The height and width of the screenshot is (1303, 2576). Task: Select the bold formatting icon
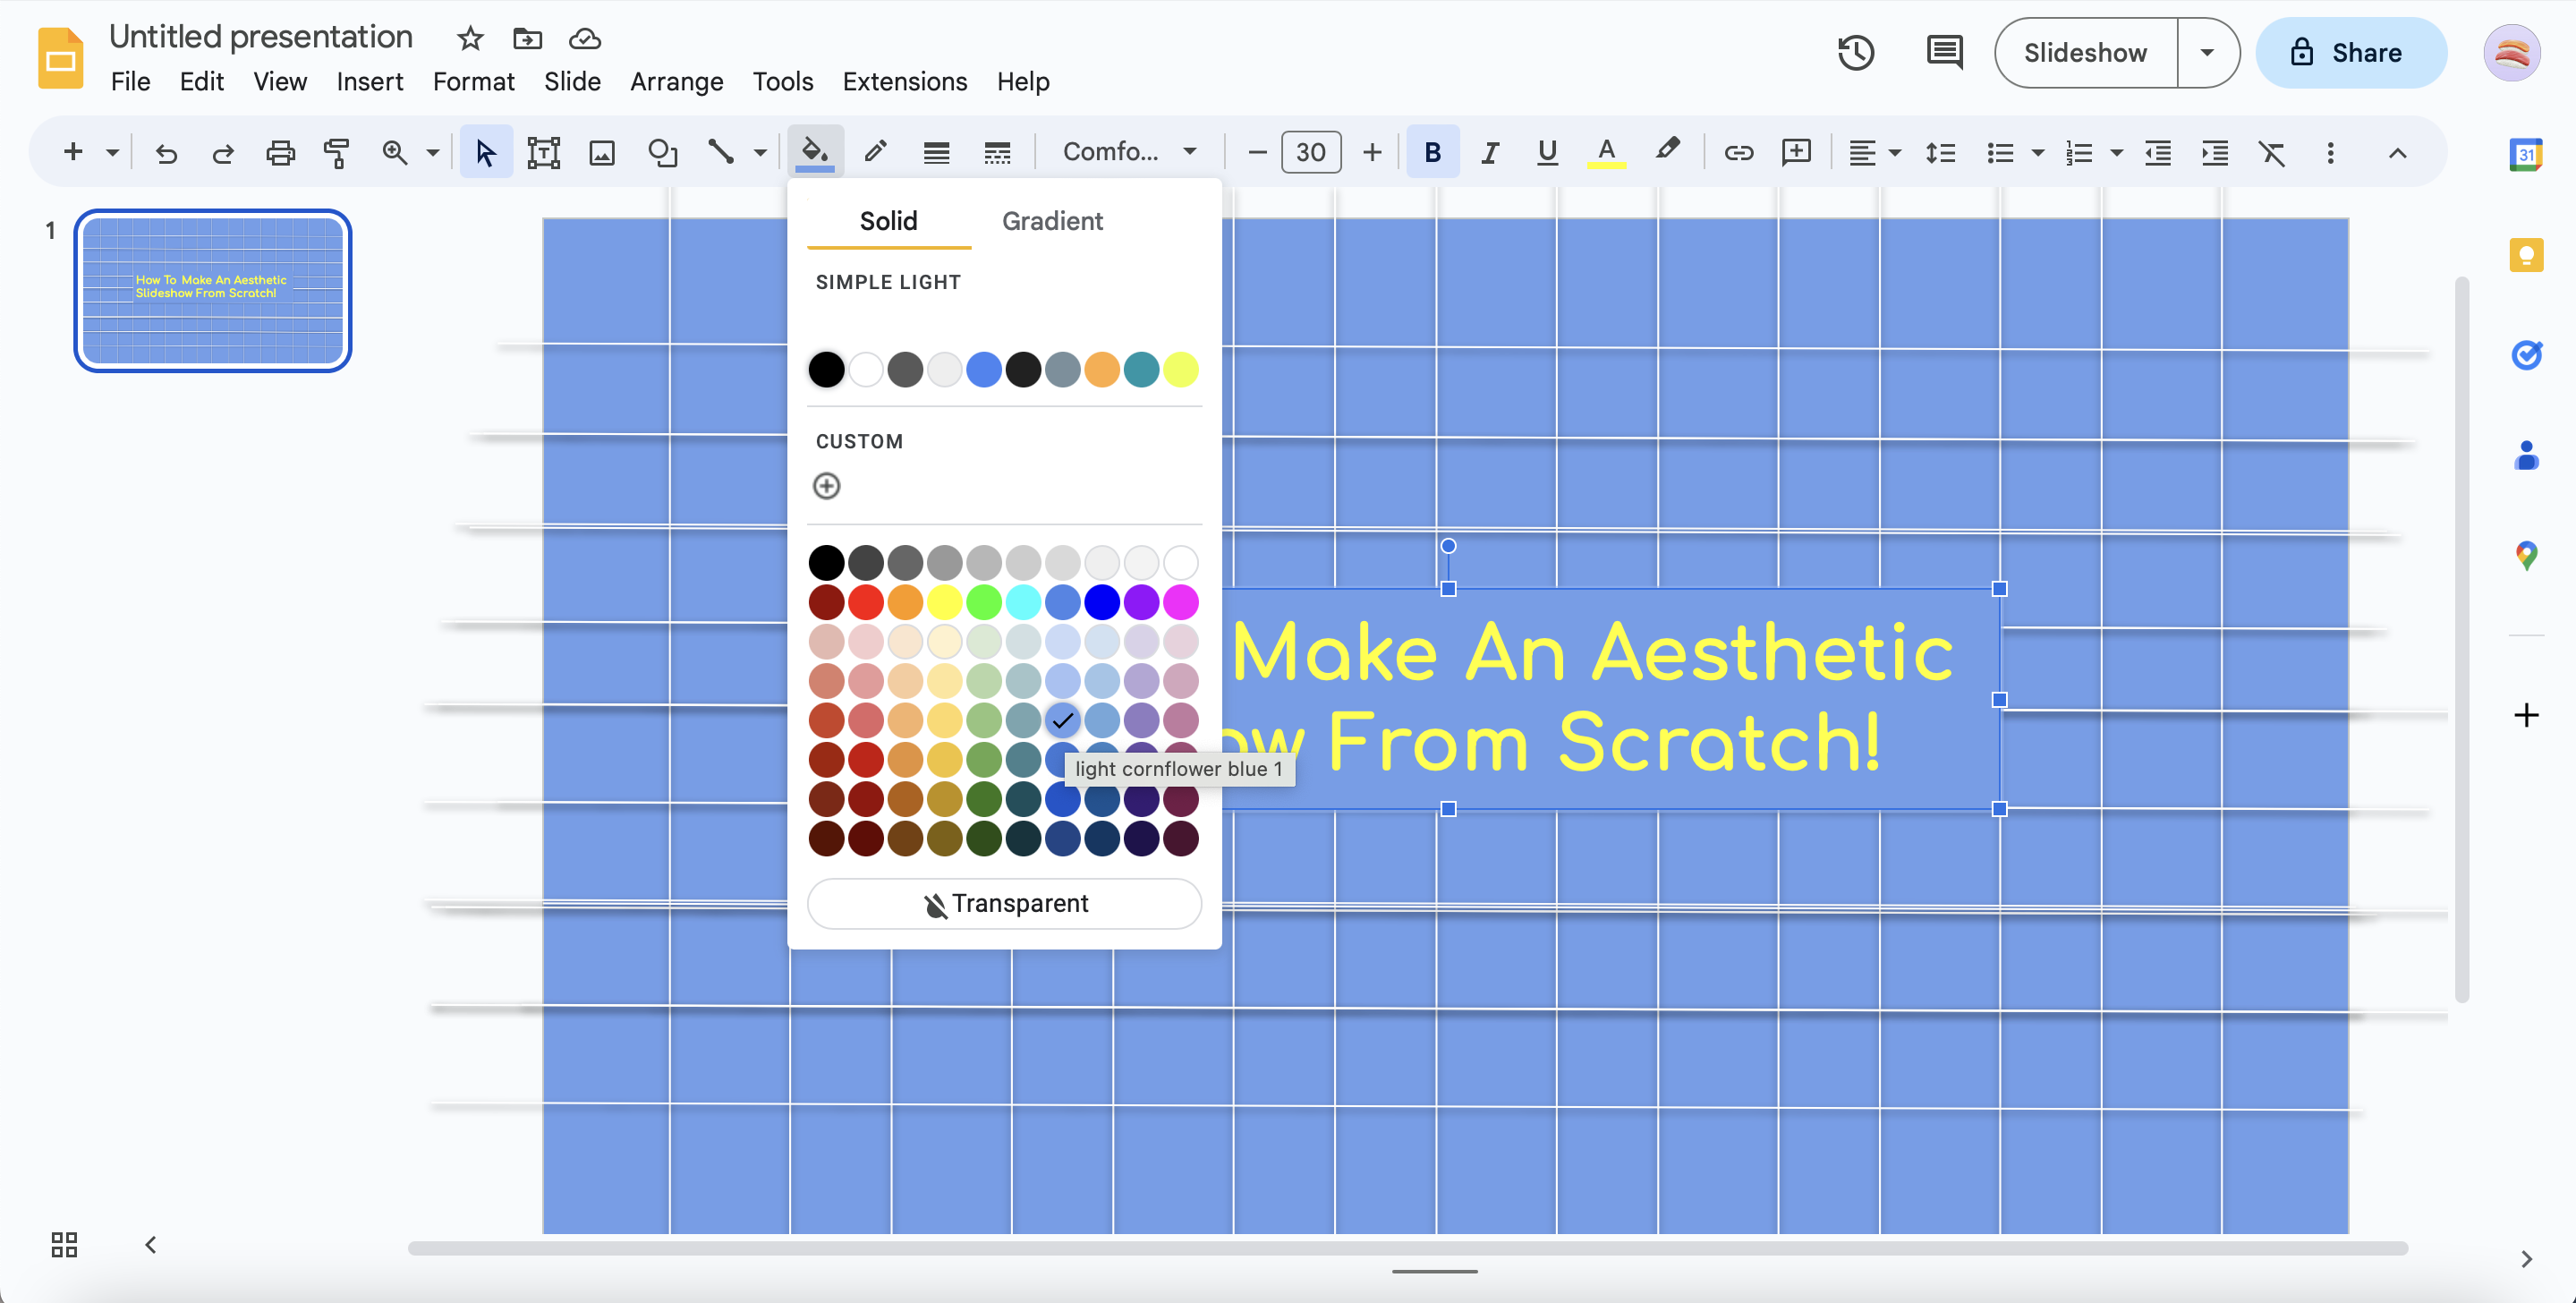[1432, 151]
